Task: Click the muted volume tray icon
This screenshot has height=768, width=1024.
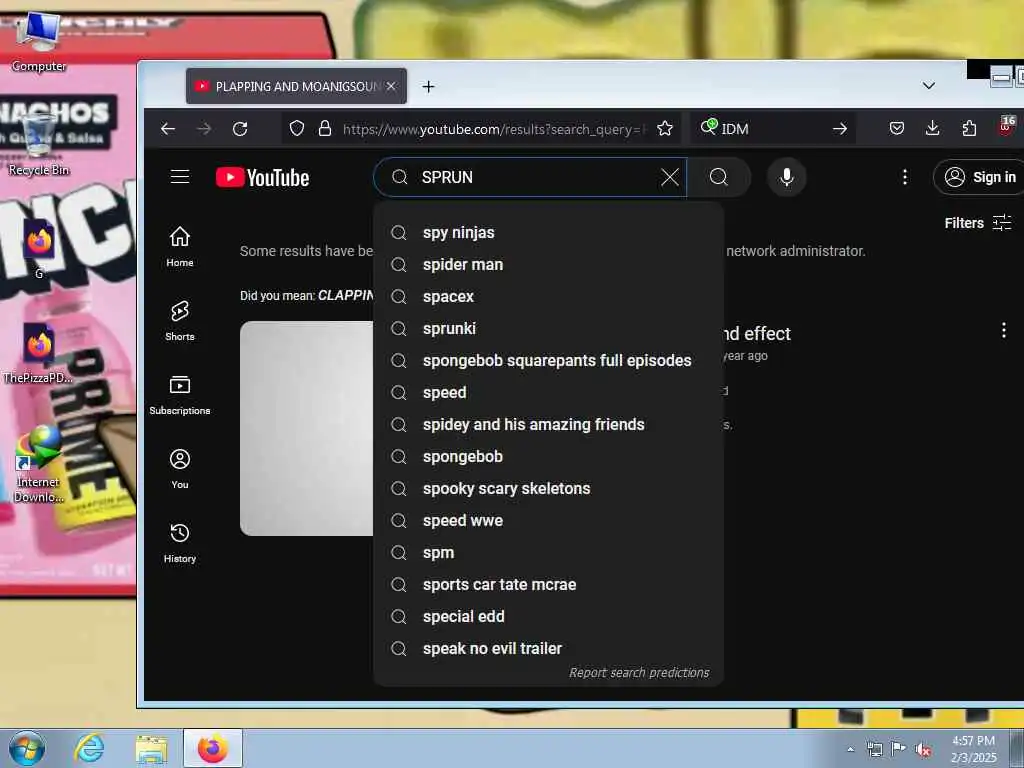Action: point(922,750)
